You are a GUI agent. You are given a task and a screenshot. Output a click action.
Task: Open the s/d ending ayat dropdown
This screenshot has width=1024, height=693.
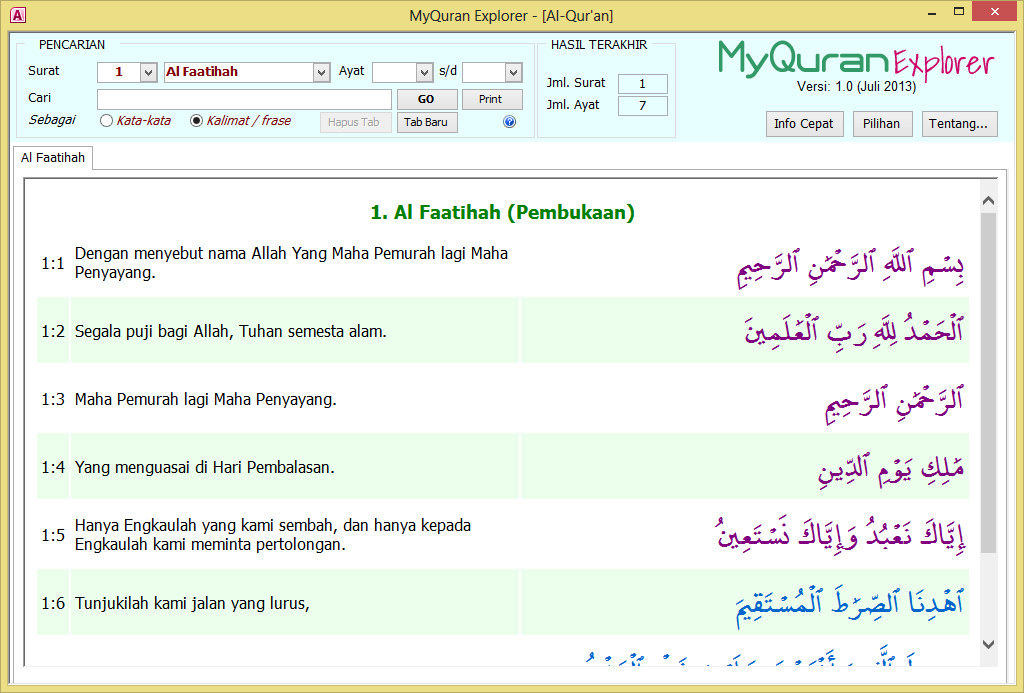[514, 72]
